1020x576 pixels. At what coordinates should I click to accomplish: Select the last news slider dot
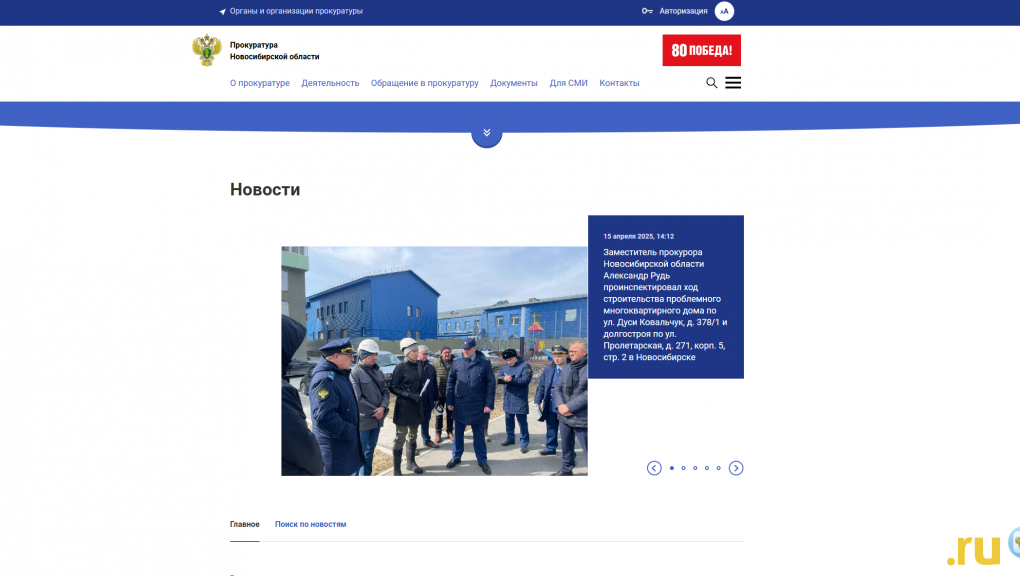pos(718,468)
